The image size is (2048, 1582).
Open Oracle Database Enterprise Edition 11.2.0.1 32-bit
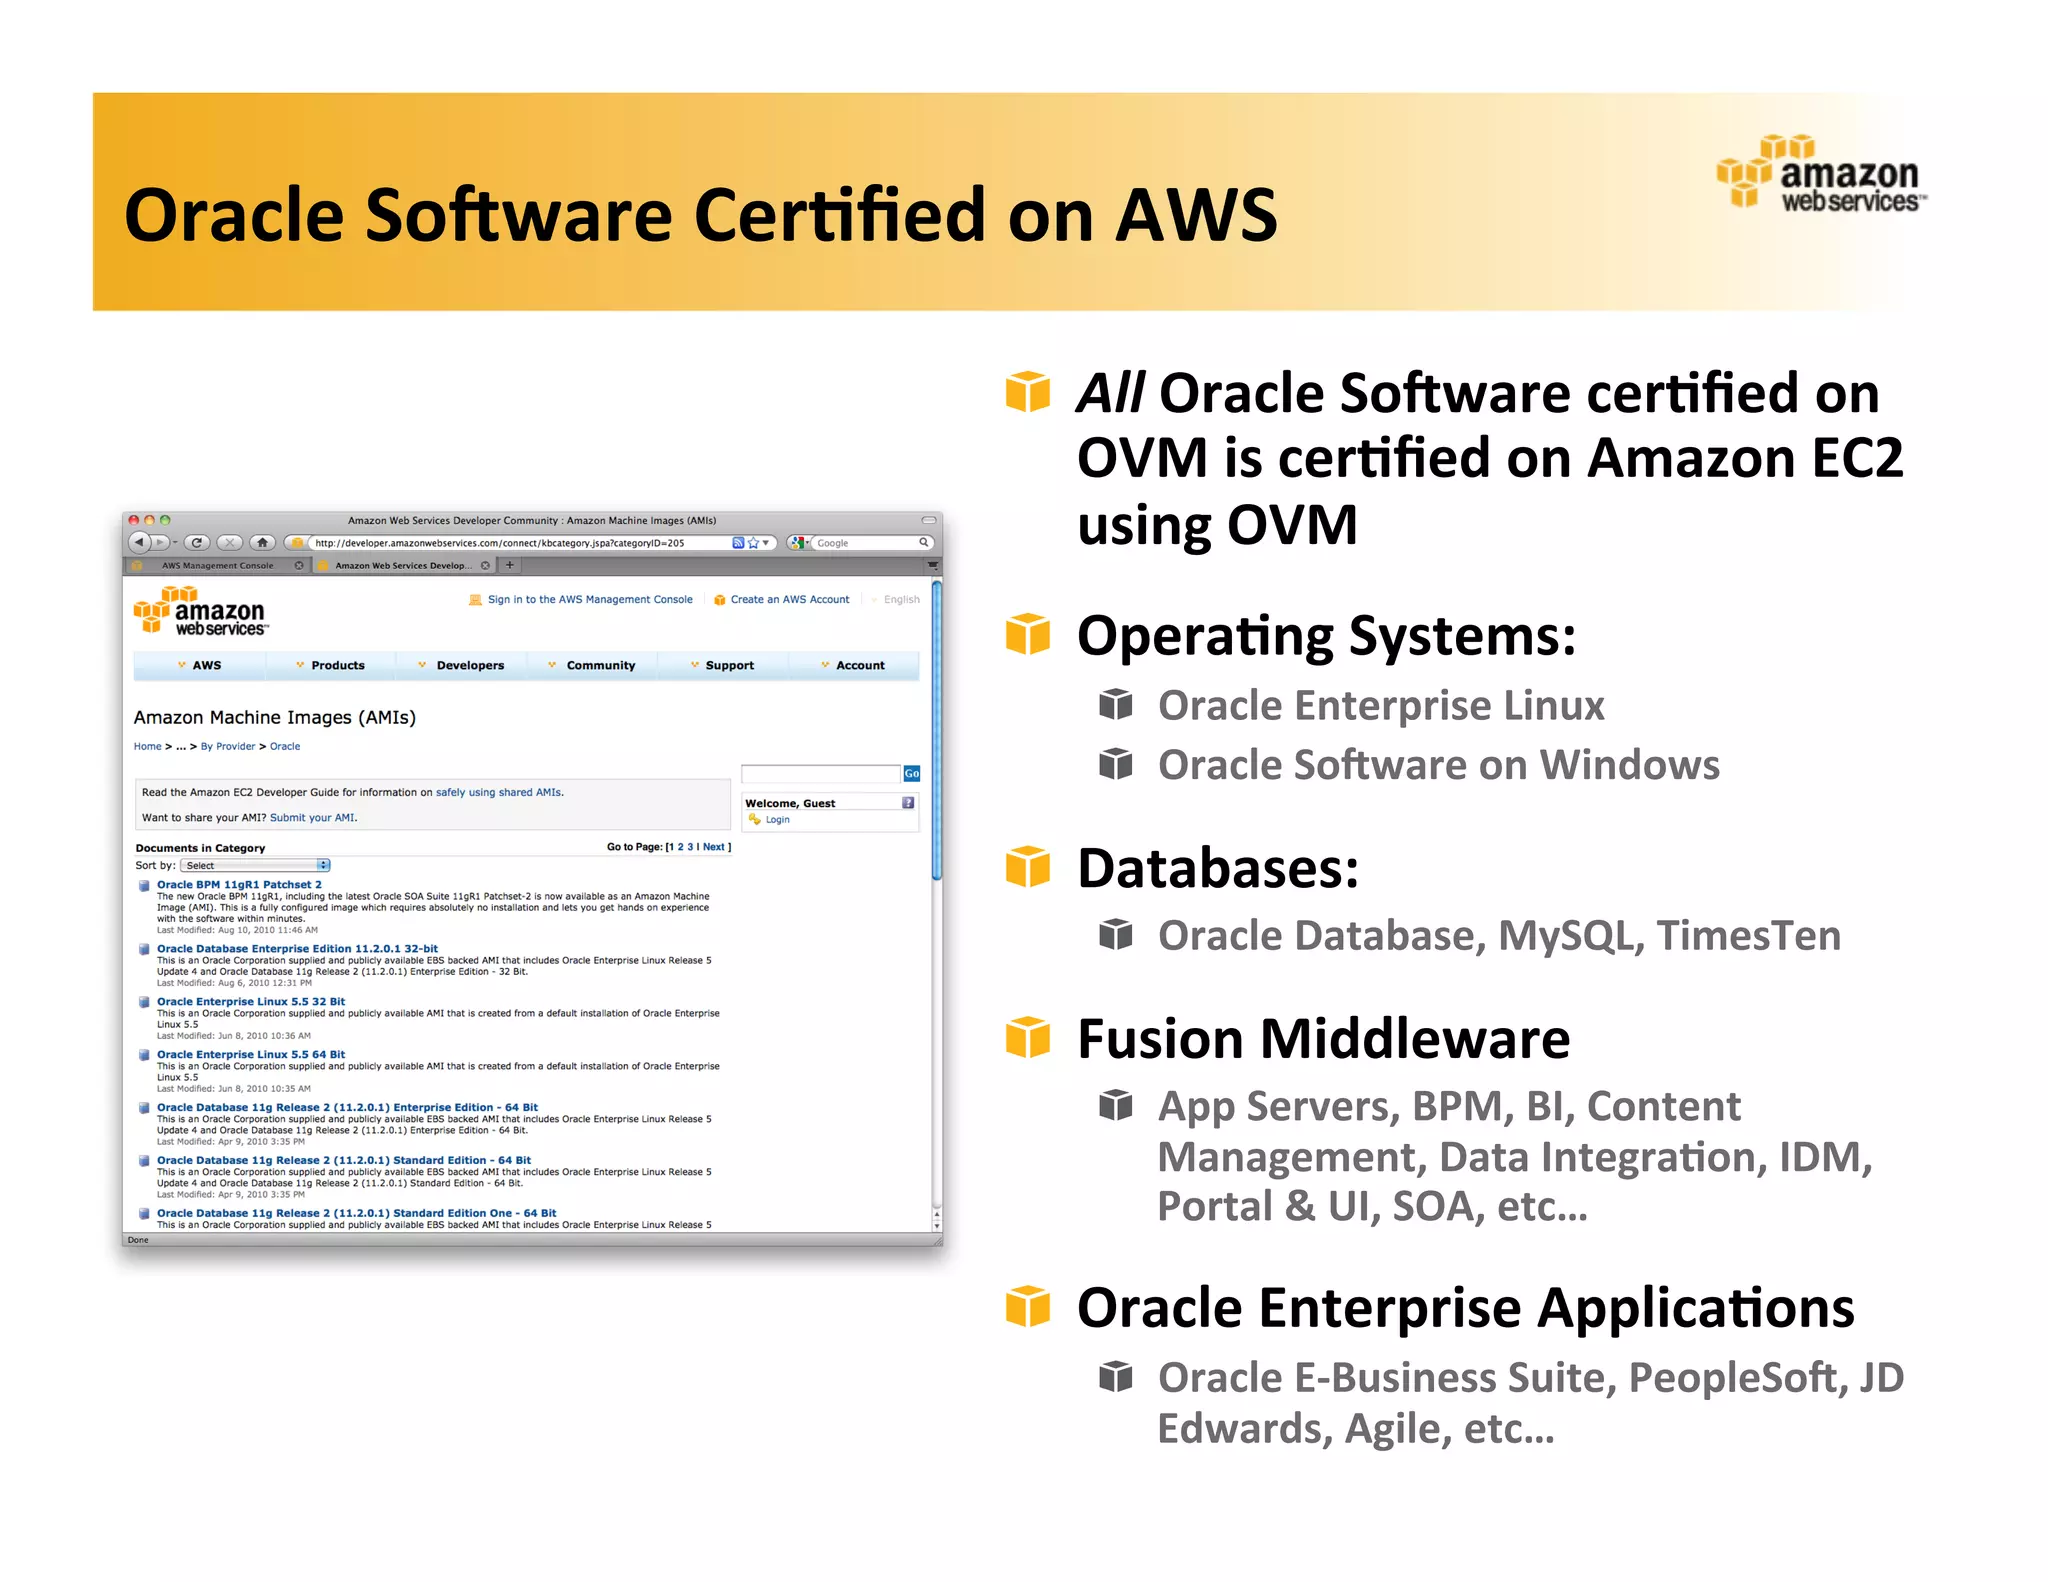click(297, 949)
